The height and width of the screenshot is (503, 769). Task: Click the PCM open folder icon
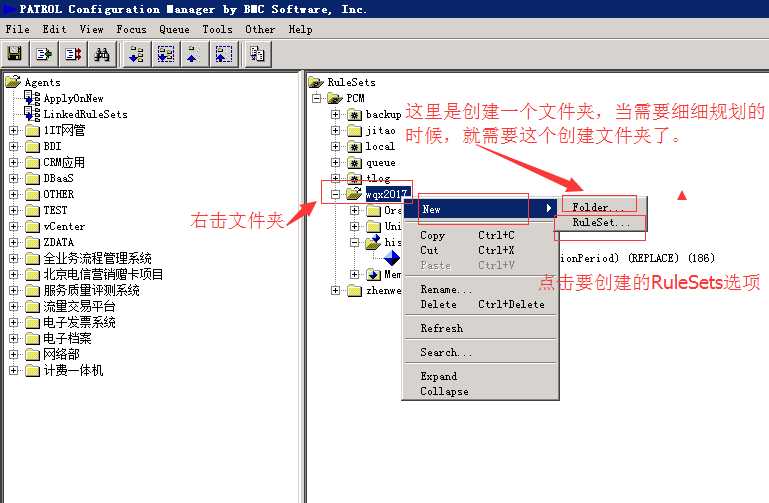coord(335,99)
